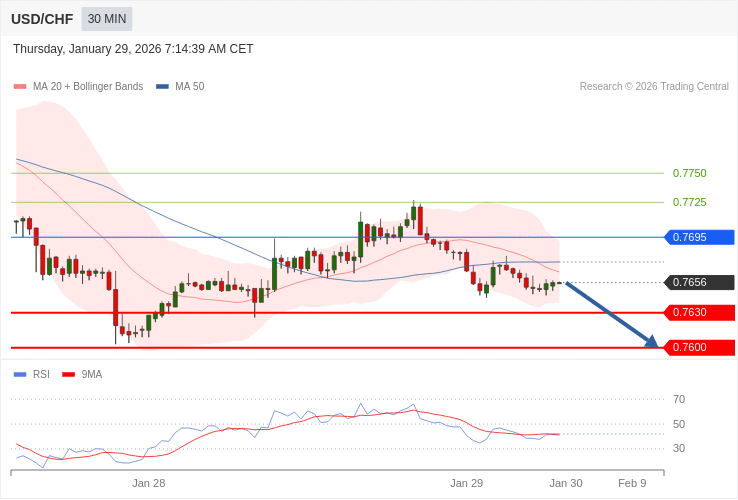Click the RSI legend label

tap(41, 375)
